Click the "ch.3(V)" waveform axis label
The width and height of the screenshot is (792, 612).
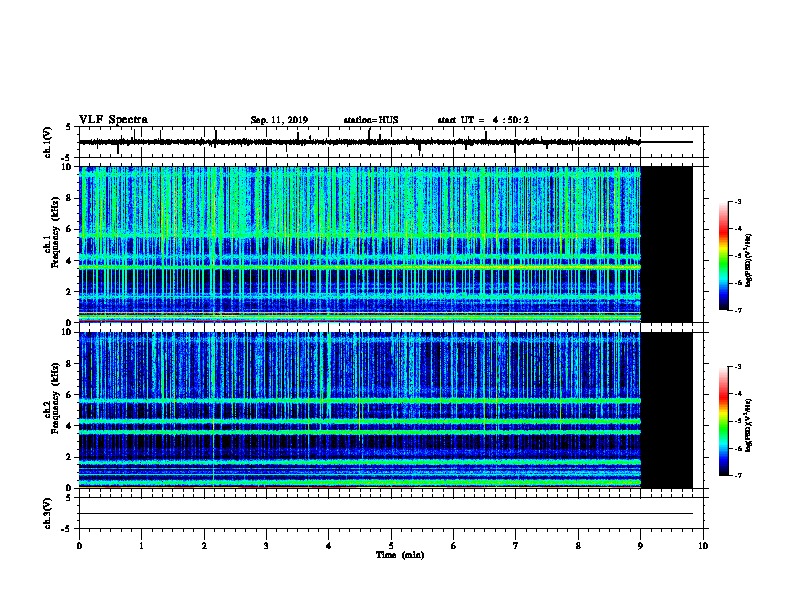click(48, 513)
